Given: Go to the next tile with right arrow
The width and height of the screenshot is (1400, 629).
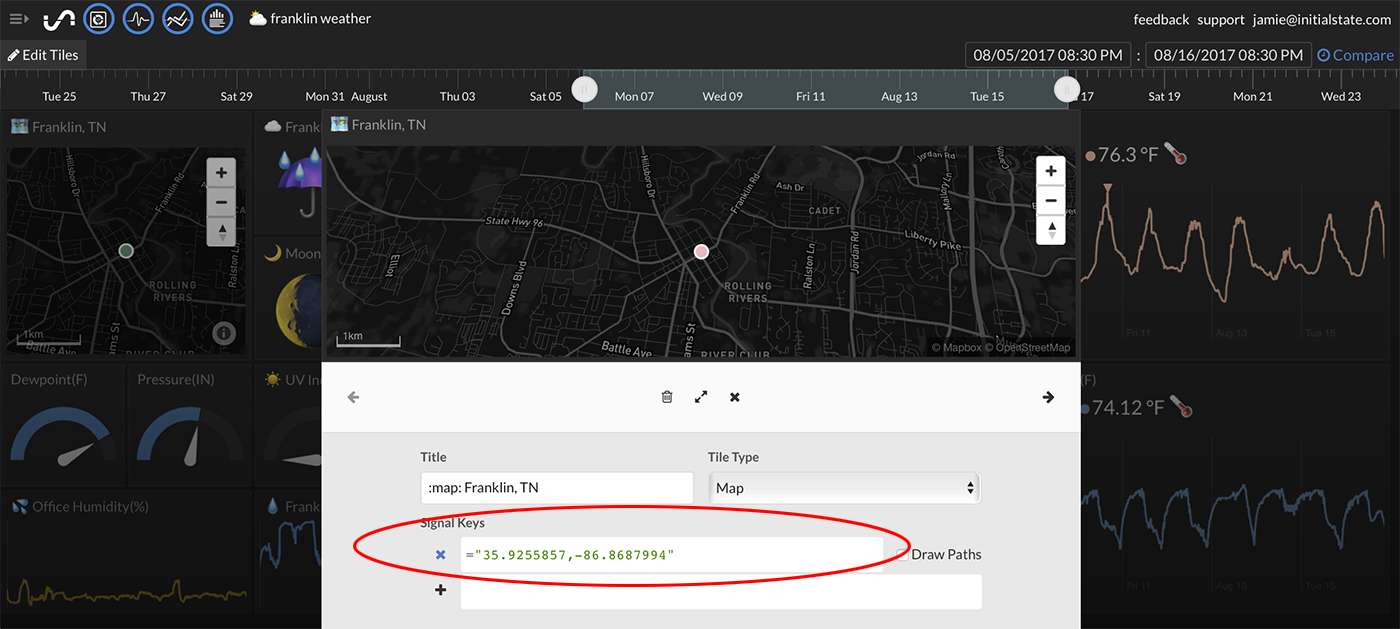Looking at the screenshot, I should coord(1048,397).
